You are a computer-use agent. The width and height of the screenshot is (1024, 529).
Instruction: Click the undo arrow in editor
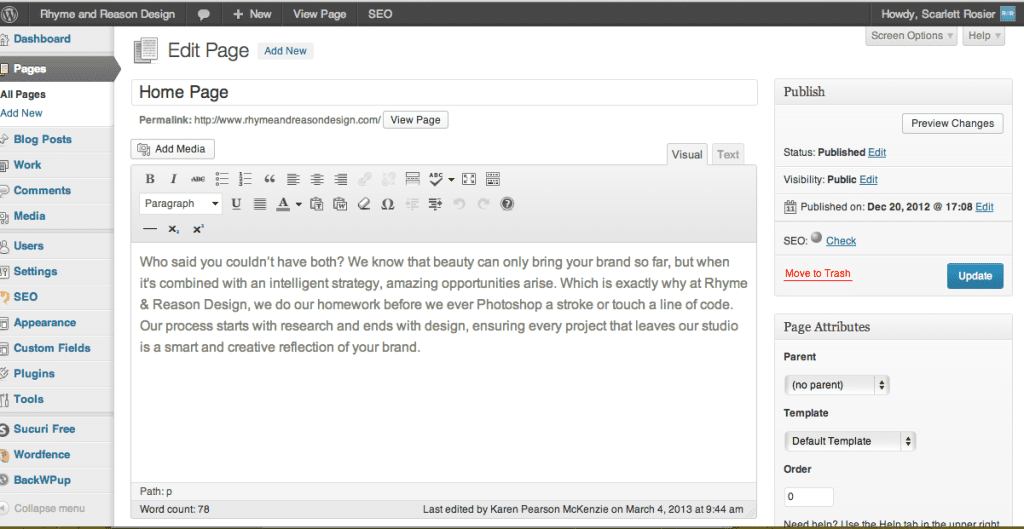[x=459, y=204]
